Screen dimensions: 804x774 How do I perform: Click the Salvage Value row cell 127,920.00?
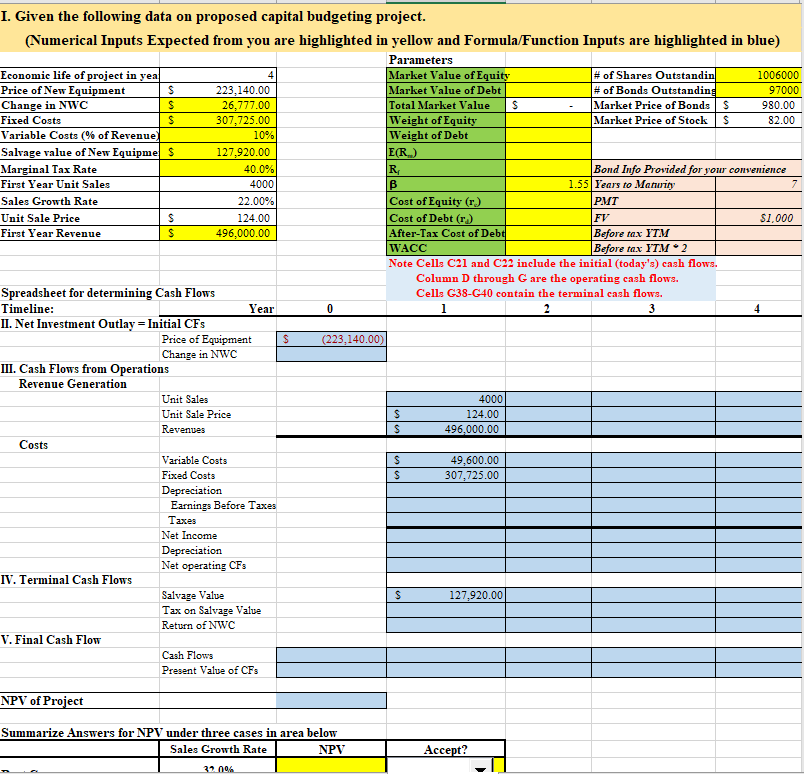[446, 595]
